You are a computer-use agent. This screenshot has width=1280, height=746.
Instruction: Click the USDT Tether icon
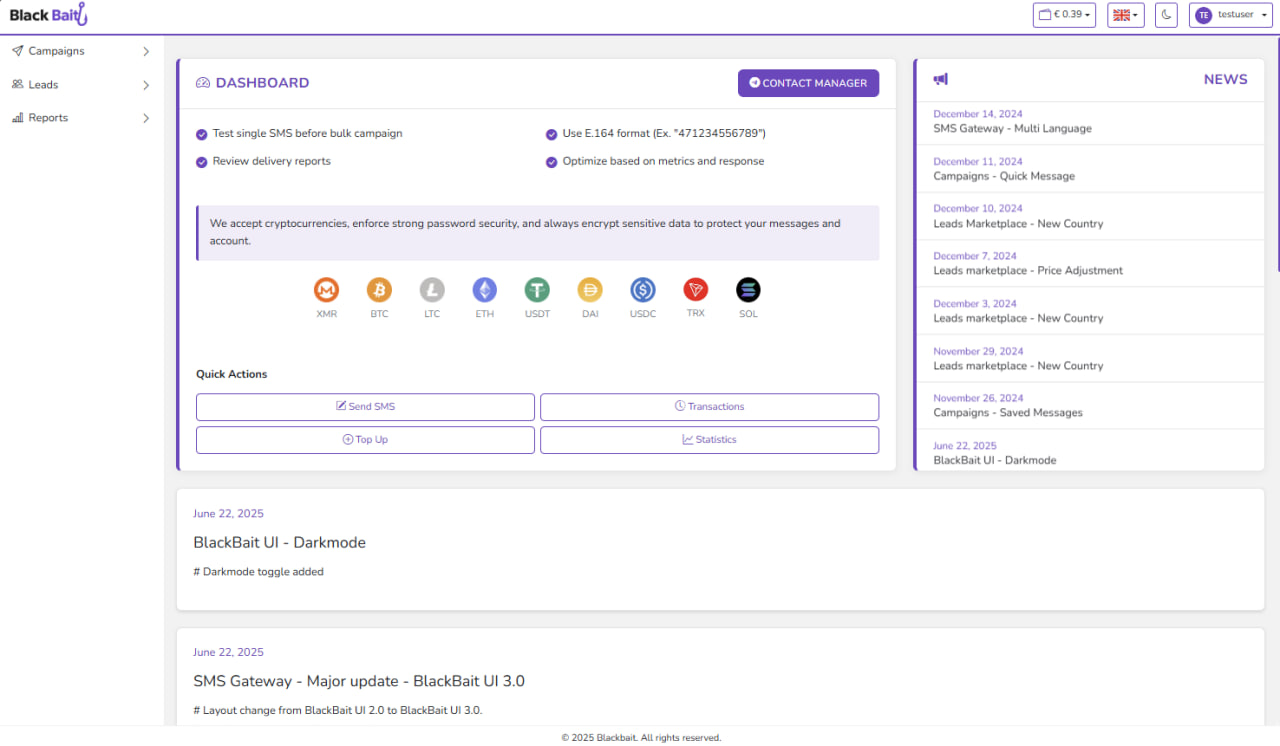[x=537, y=290]
